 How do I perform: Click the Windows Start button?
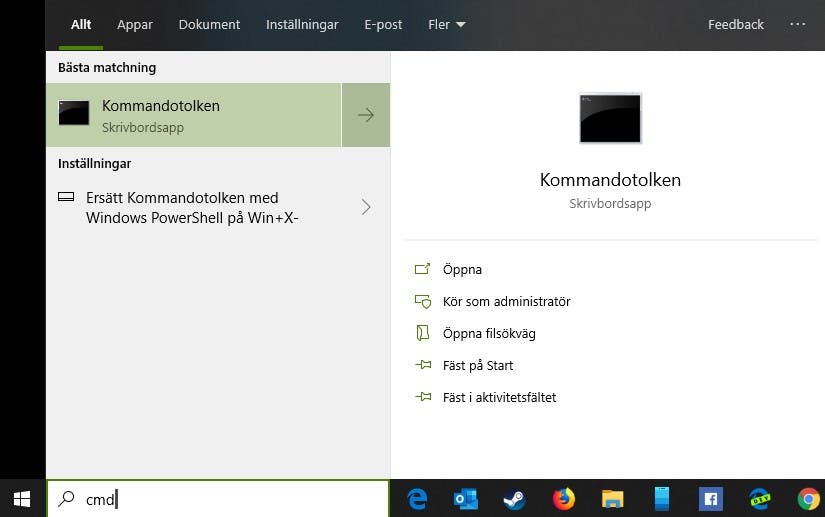click(22, 498)
